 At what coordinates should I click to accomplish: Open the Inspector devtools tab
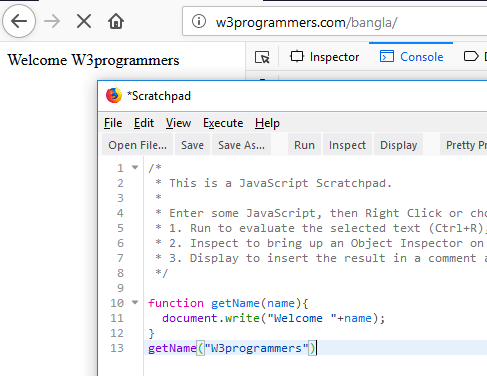(324, 57)
